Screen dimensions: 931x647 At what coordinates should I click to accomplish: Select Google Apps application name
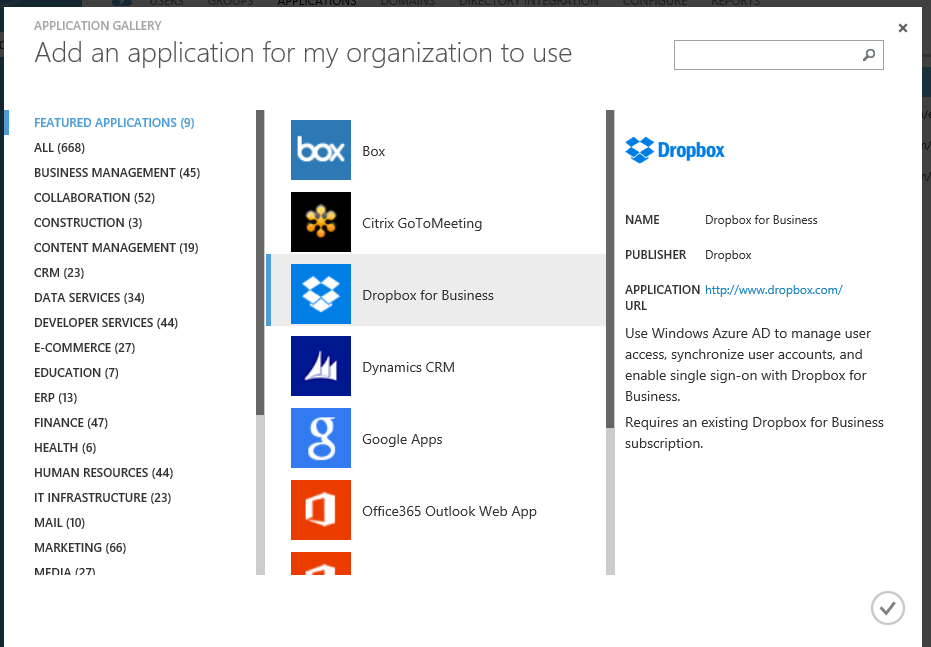pyautogui.click(x=402, y=439)
